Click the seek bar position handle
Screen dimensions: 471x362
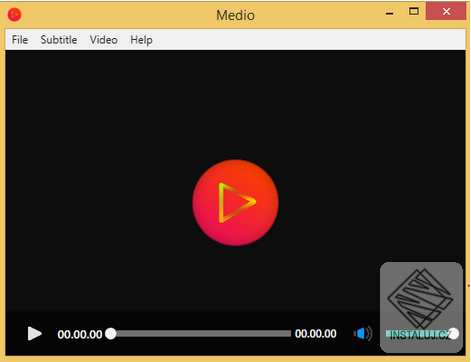pyautogui.click(x=111, y=334)
